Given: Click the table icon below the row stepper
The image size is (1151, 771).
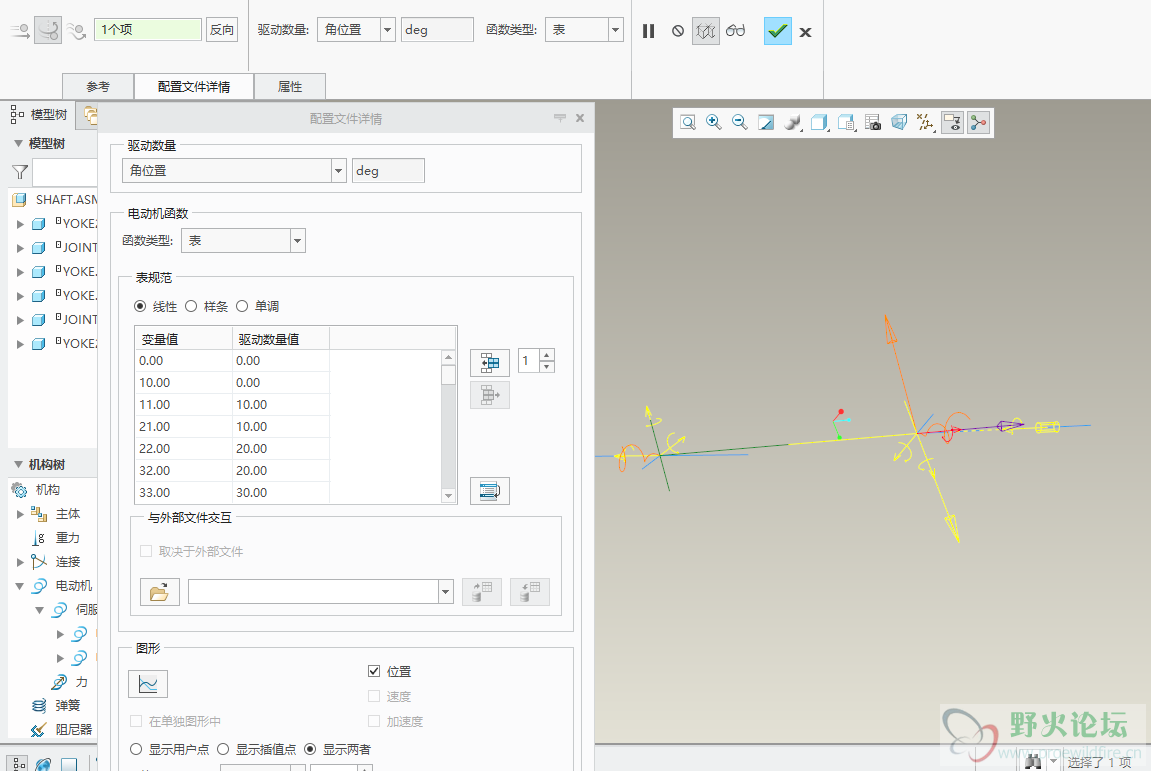Looking at the screenshot, I should [x=490, y=491].
